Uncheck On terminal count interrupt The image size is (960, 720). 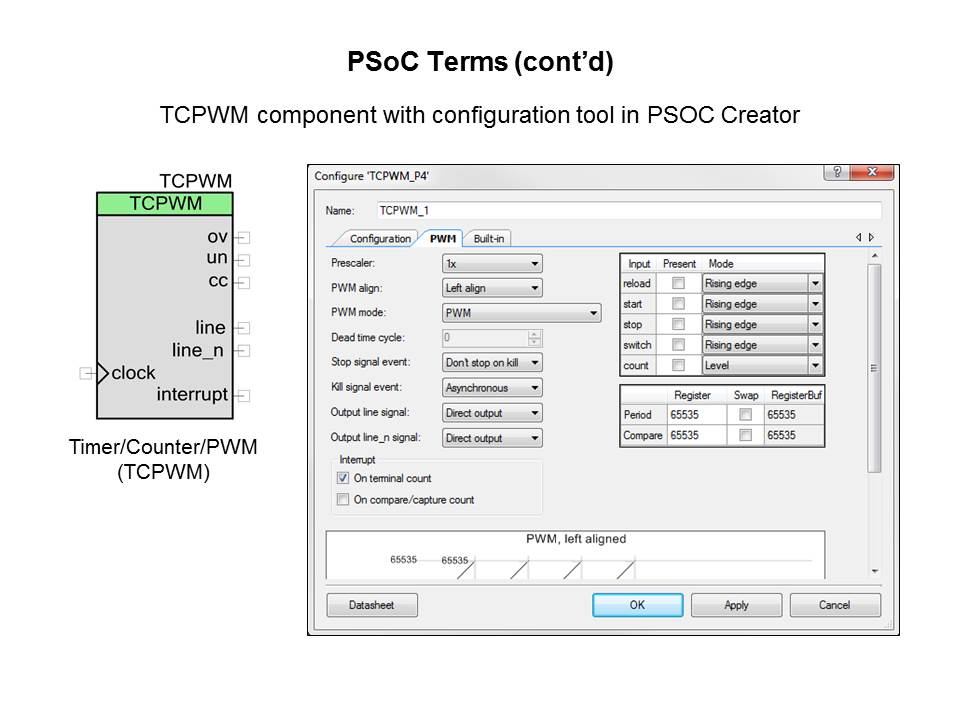(343, 479)
